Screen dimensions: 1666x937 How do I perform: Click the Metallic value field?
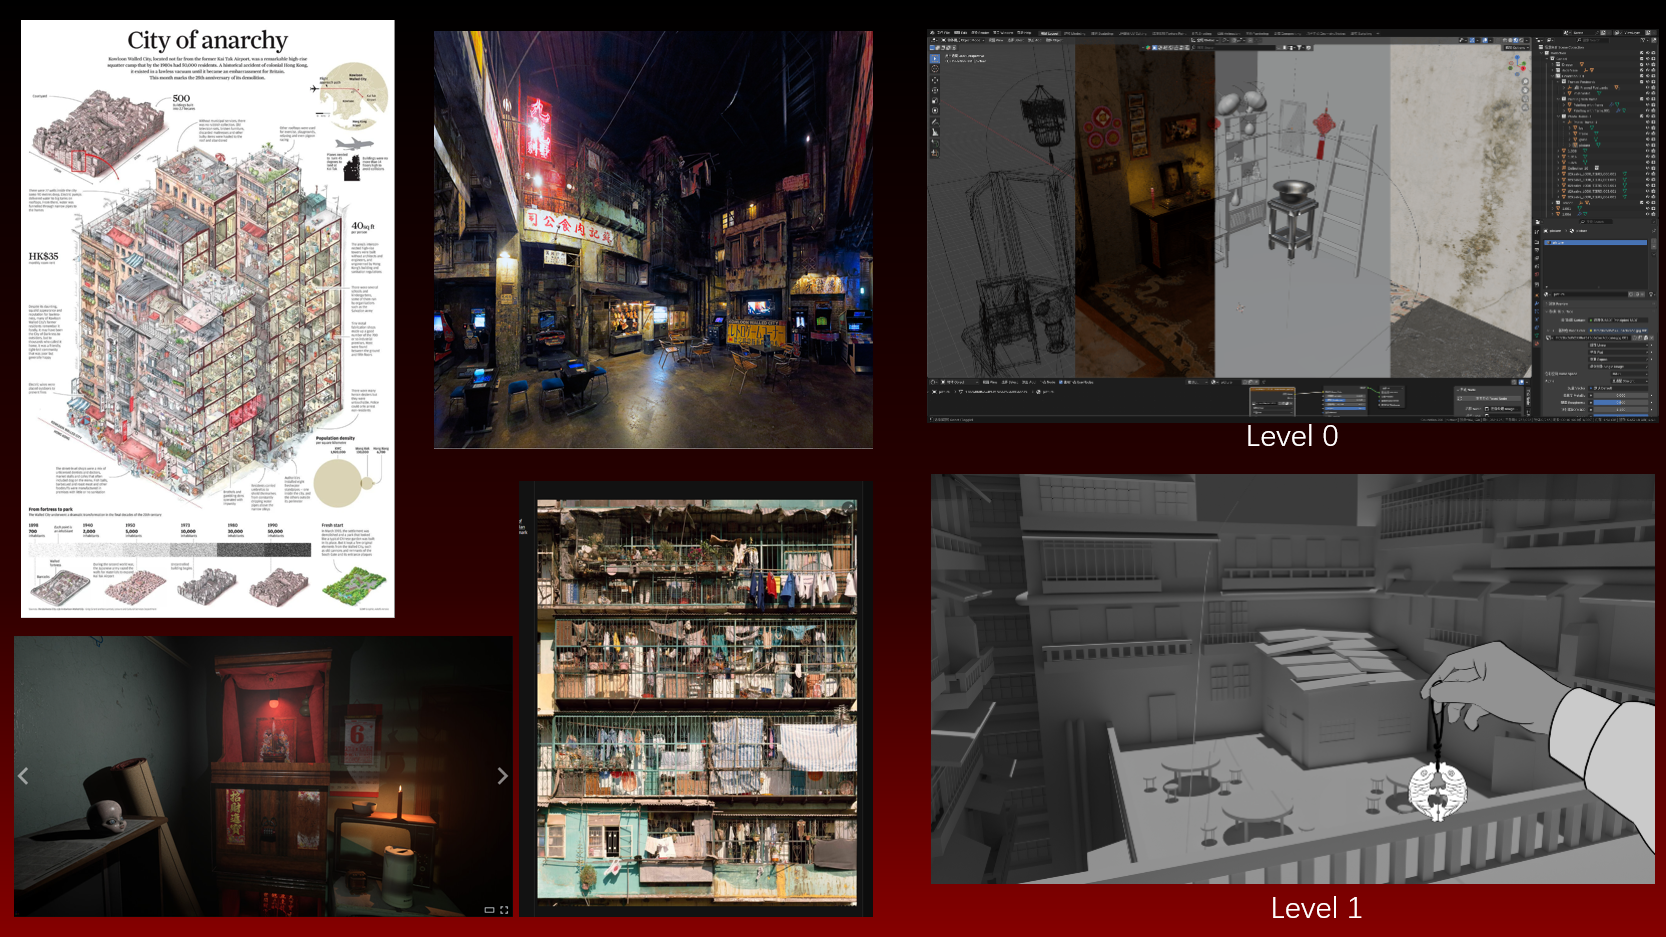click(x=1620, y=395)
